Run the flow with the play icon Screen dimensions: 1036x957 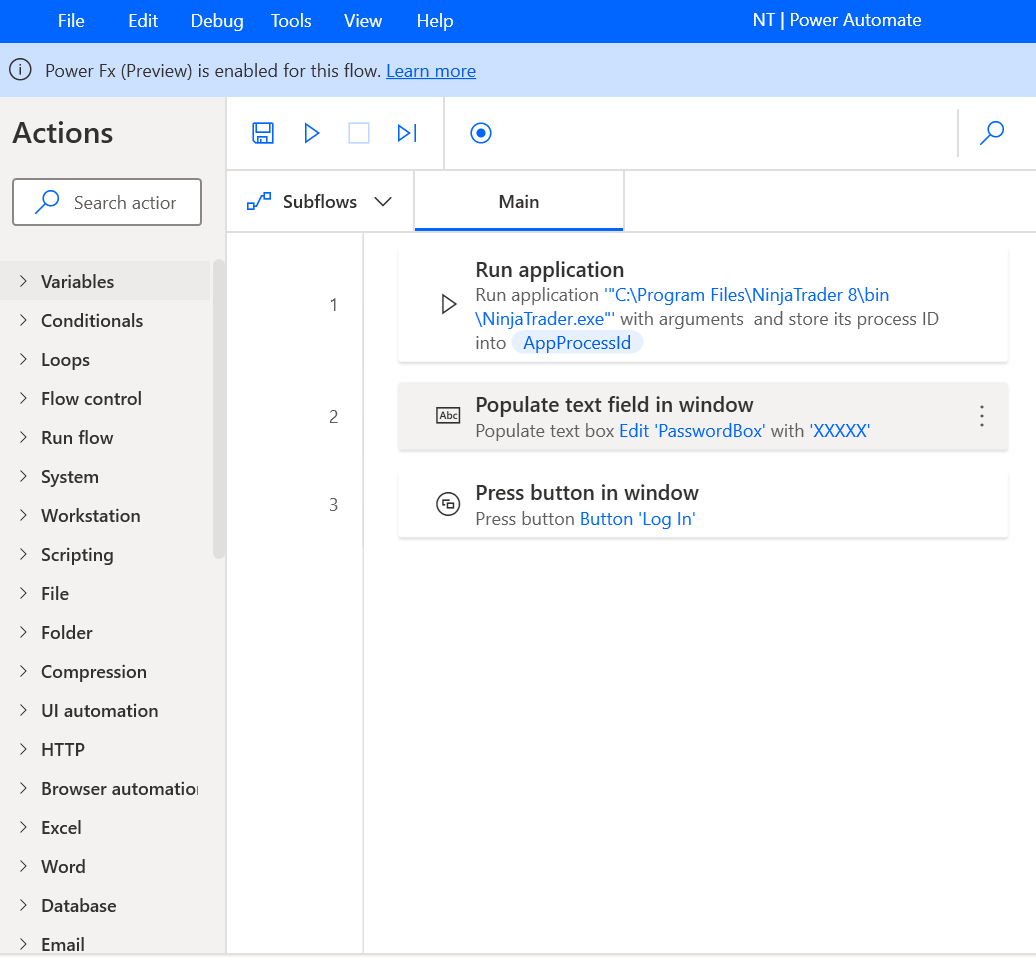[x=311, y=133]
